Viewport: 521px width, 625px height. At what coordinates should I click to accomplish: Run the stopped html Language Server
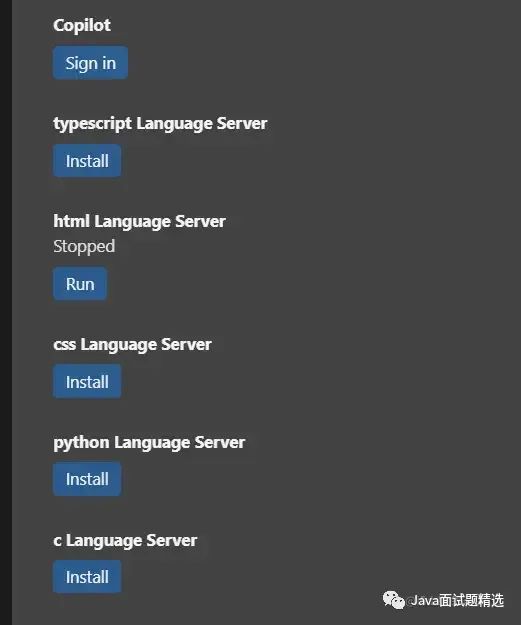coord(80,284)
